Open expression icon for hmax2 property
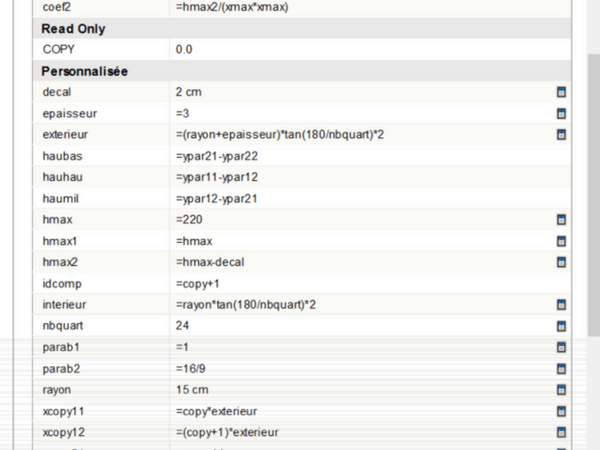This screenshot has width=600, height=450. 561,262
